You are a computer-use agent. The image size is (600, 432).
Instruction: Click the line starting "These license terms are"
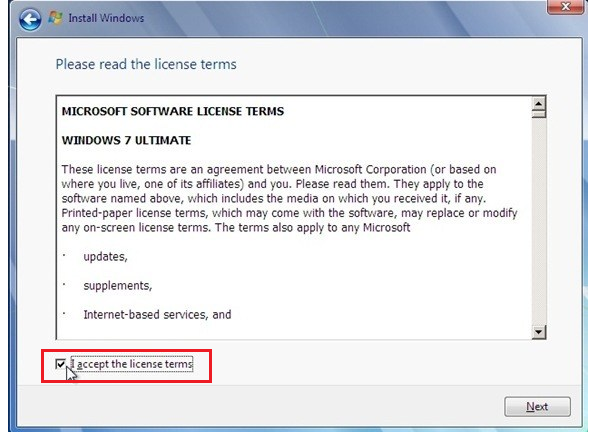pos(278,169)
